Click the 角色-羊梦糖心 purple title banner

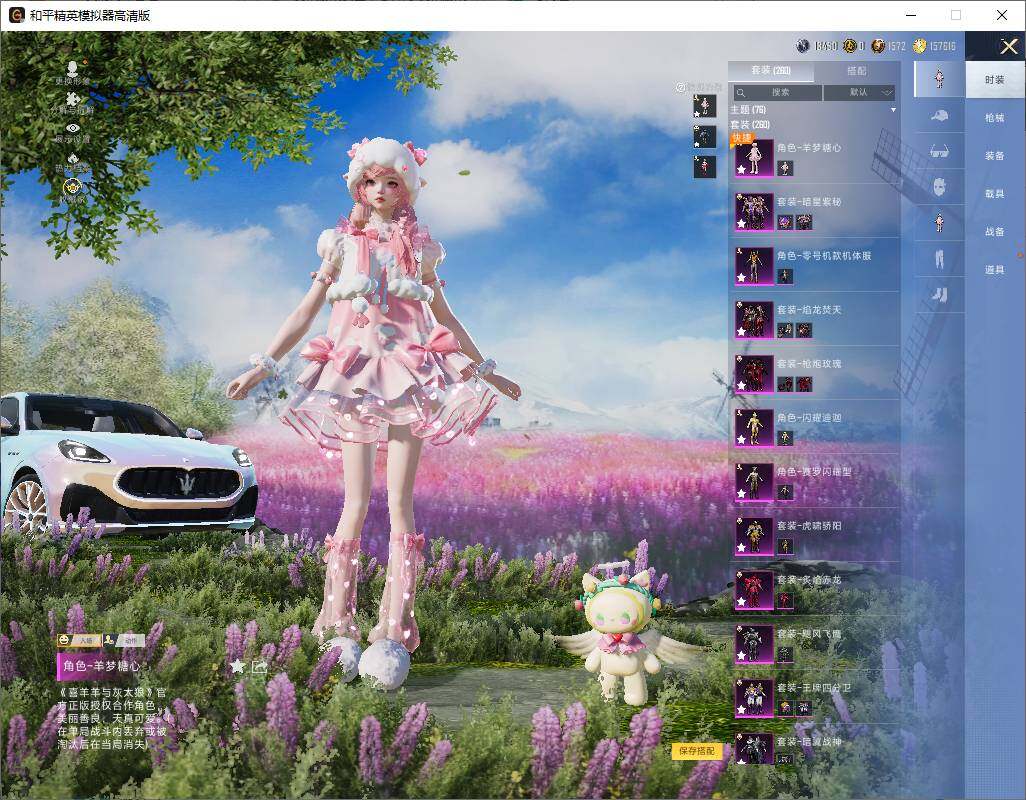click(99, 666)
